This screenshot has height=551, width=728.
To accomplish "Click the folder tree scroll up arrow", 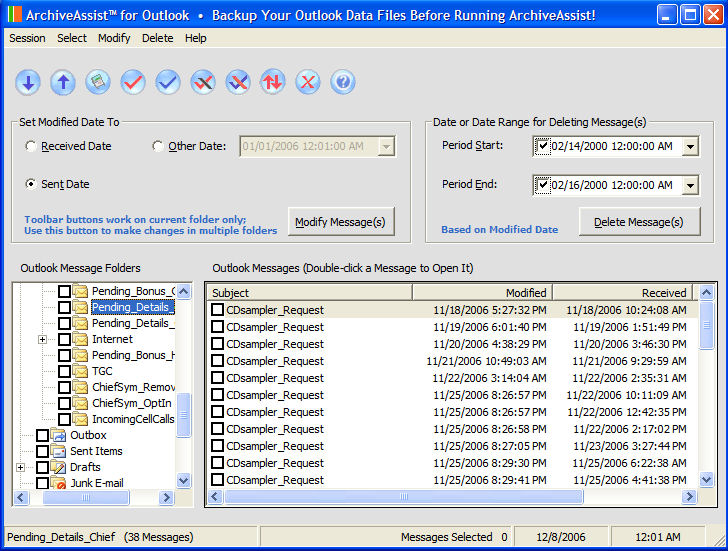I will click(x=184, y=292).
